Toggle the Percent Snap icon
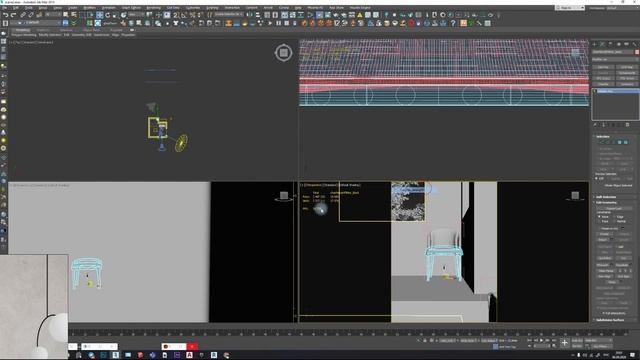This screenshot has height=360, width=640. coord(192,15)
